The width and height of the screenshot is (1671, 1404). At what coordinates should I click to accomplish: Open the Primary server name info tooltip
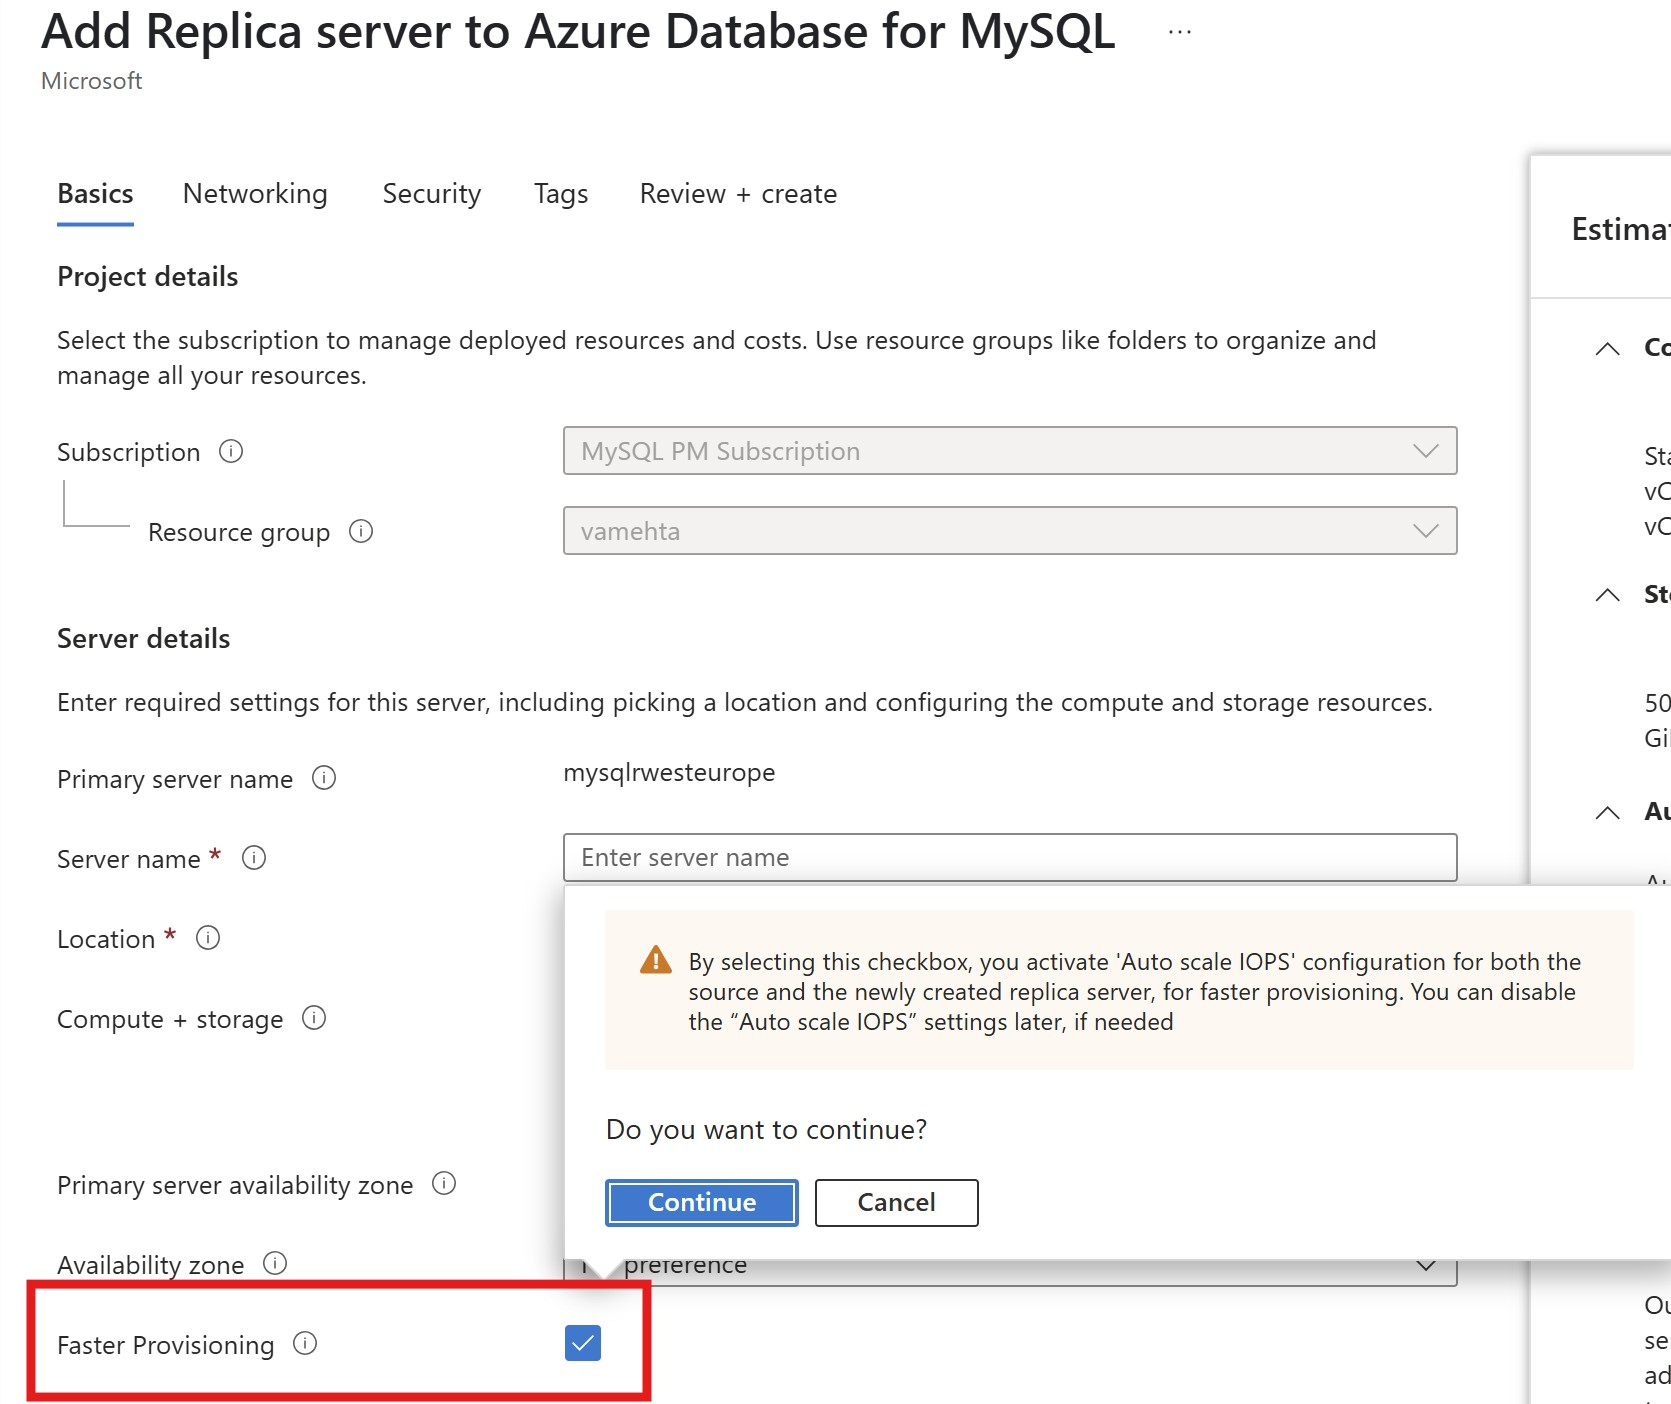pos(324,779)
